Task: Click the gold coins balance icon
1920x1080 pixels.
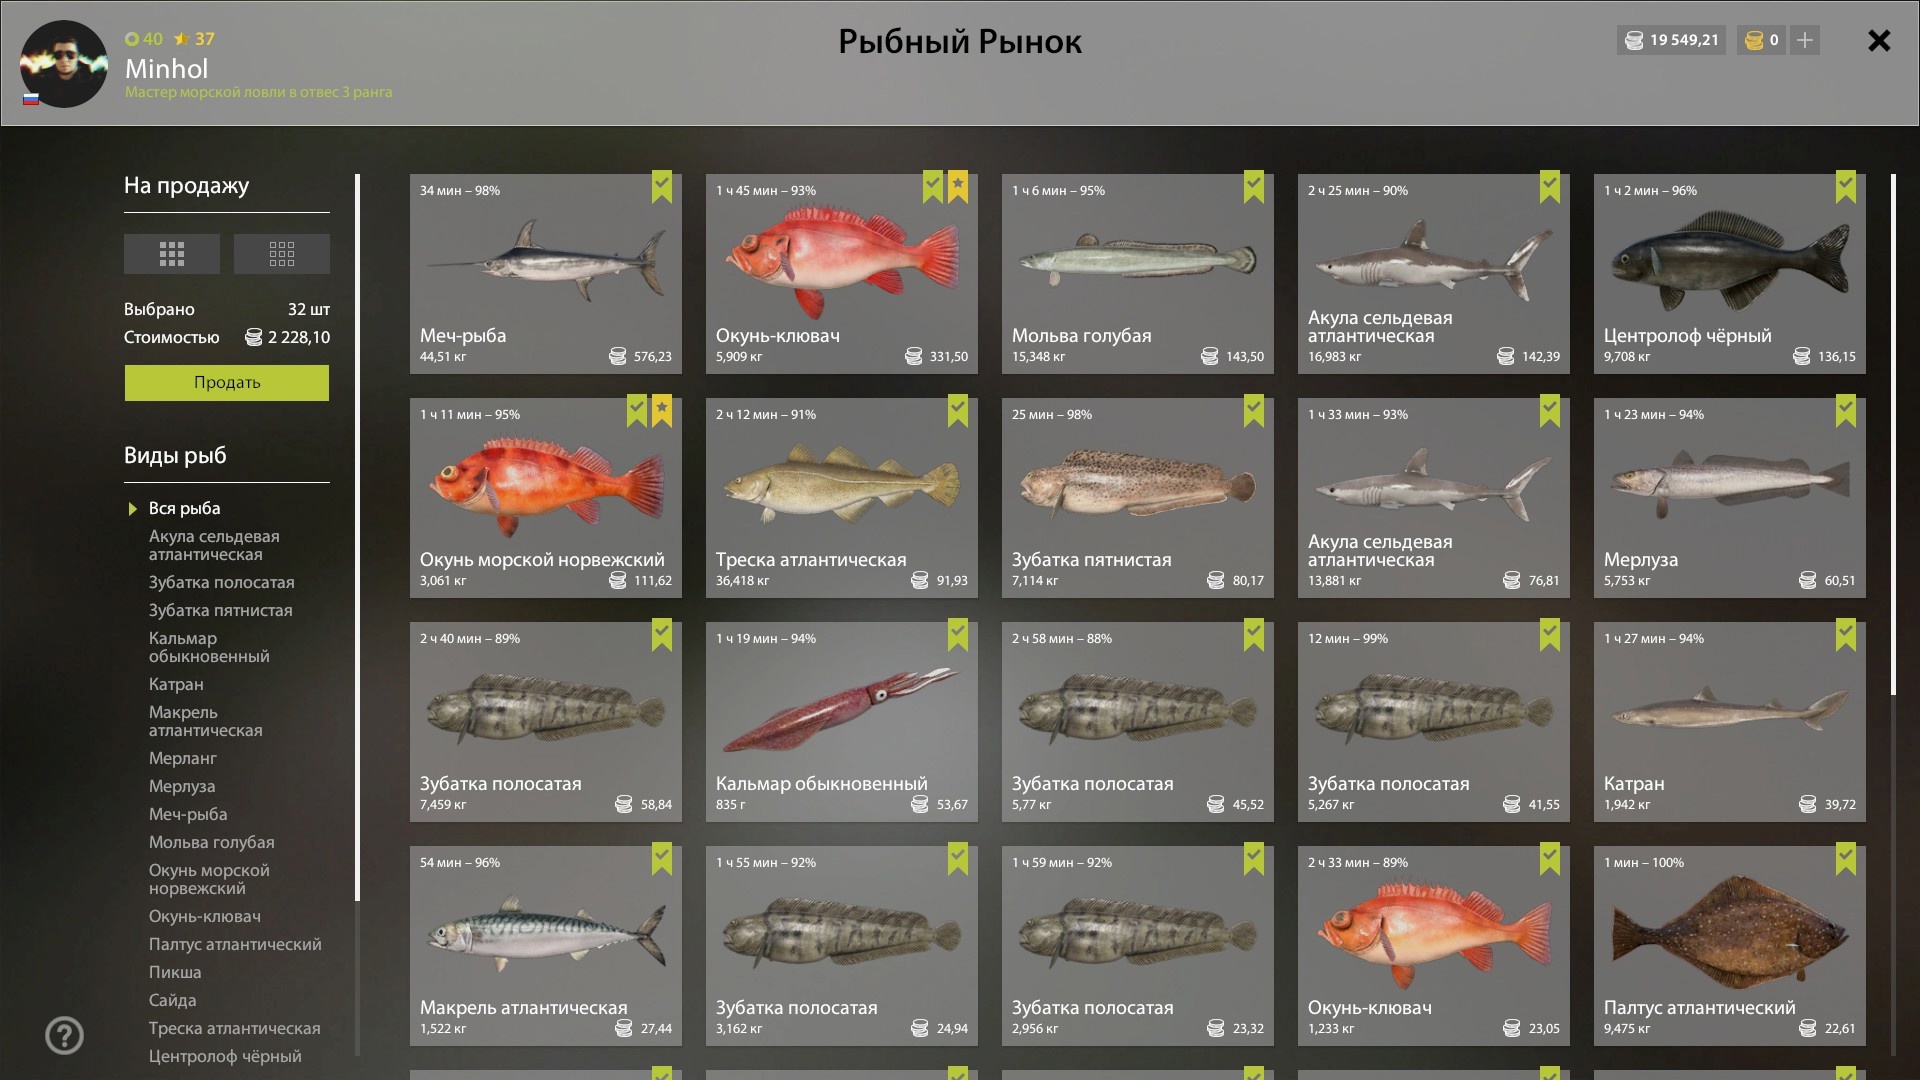Action: (x=1754, y=40)
